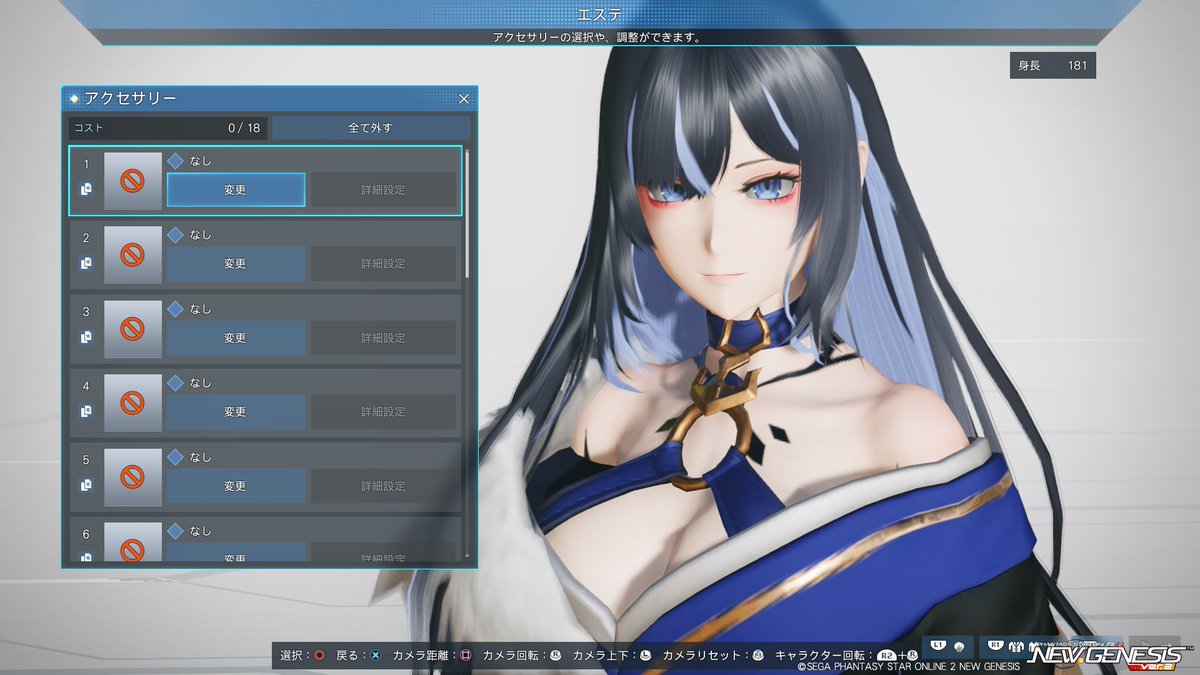Open 詳細設定 for accessory slot 1
1200x675 pixels.
click(x=383, y=190)
